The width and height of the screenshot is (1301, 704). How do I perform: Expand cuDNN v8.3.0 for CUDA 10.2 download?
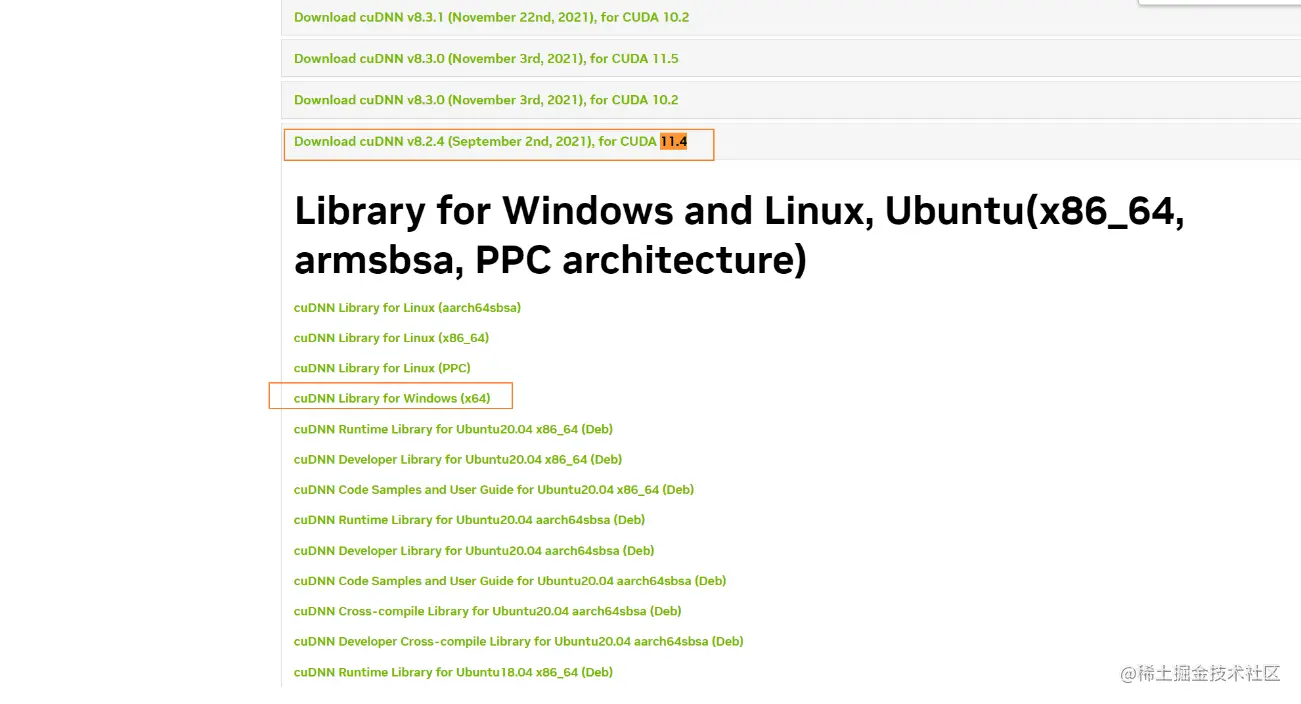coord(486,100)
